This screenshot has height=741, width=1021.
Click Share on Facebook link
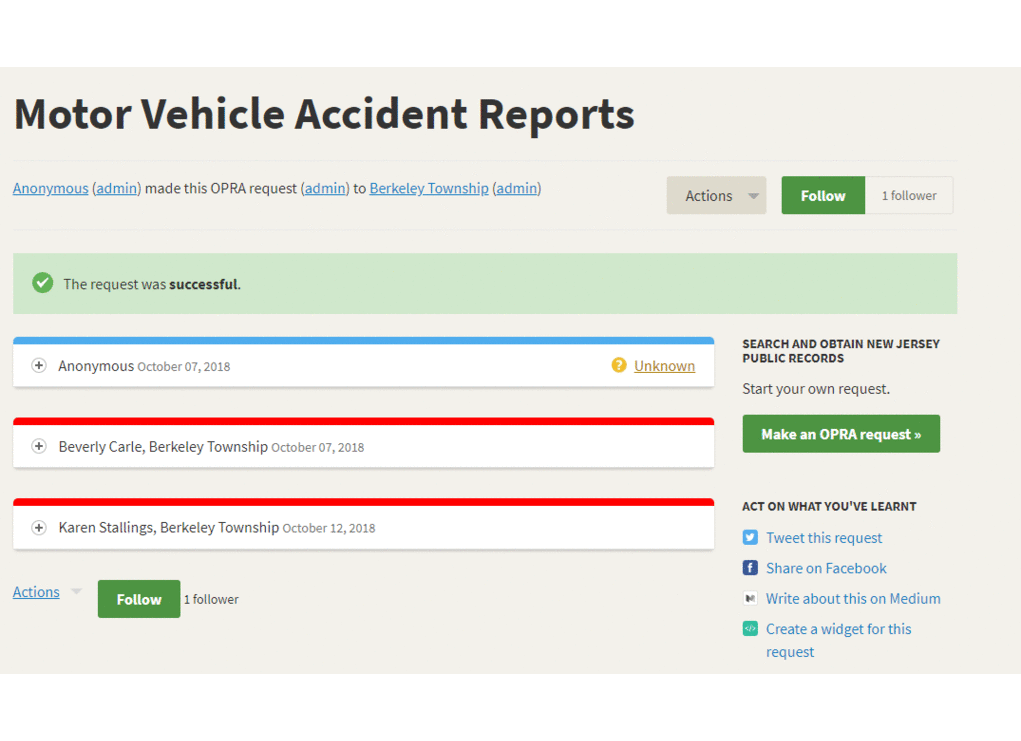(826, 568)
